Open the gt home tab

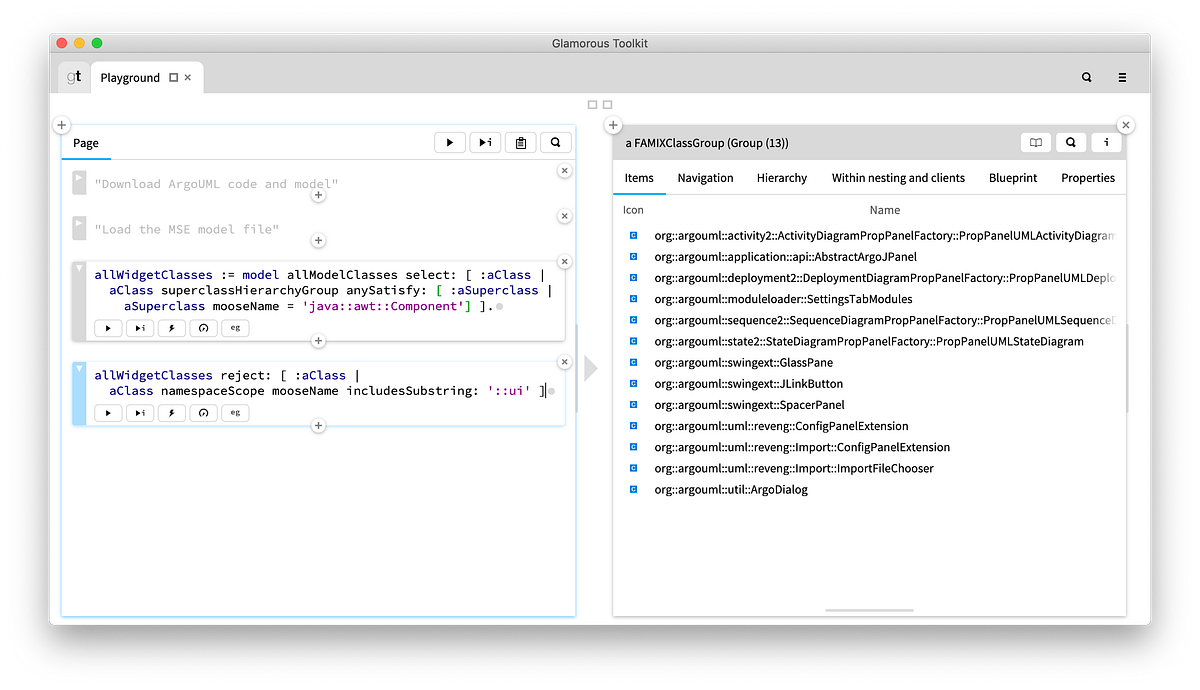coord(74,77)
